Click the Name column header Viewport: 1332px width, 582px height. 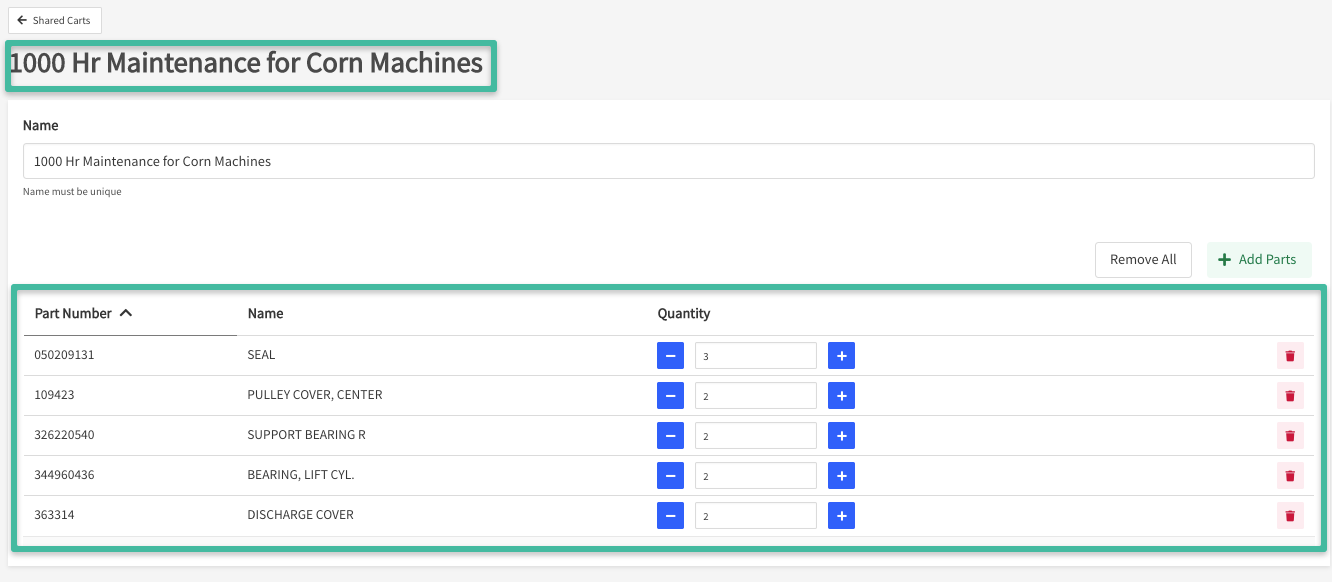coord(265,314)
